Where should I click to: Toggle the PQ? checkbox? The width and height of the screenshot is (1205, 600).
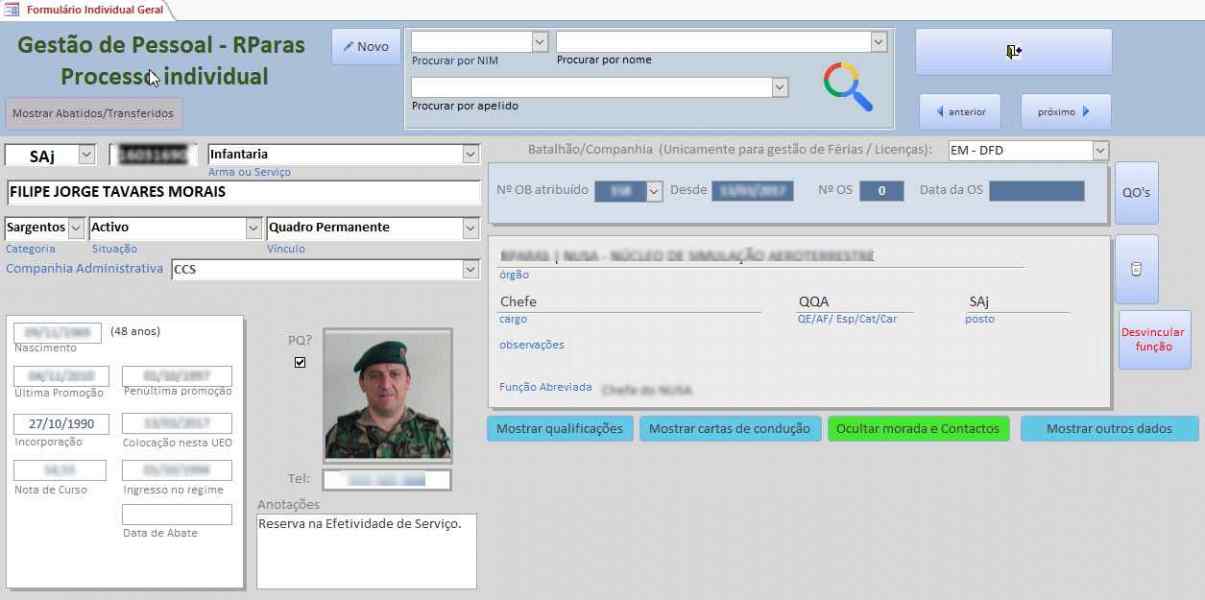[x=300, y=362]
